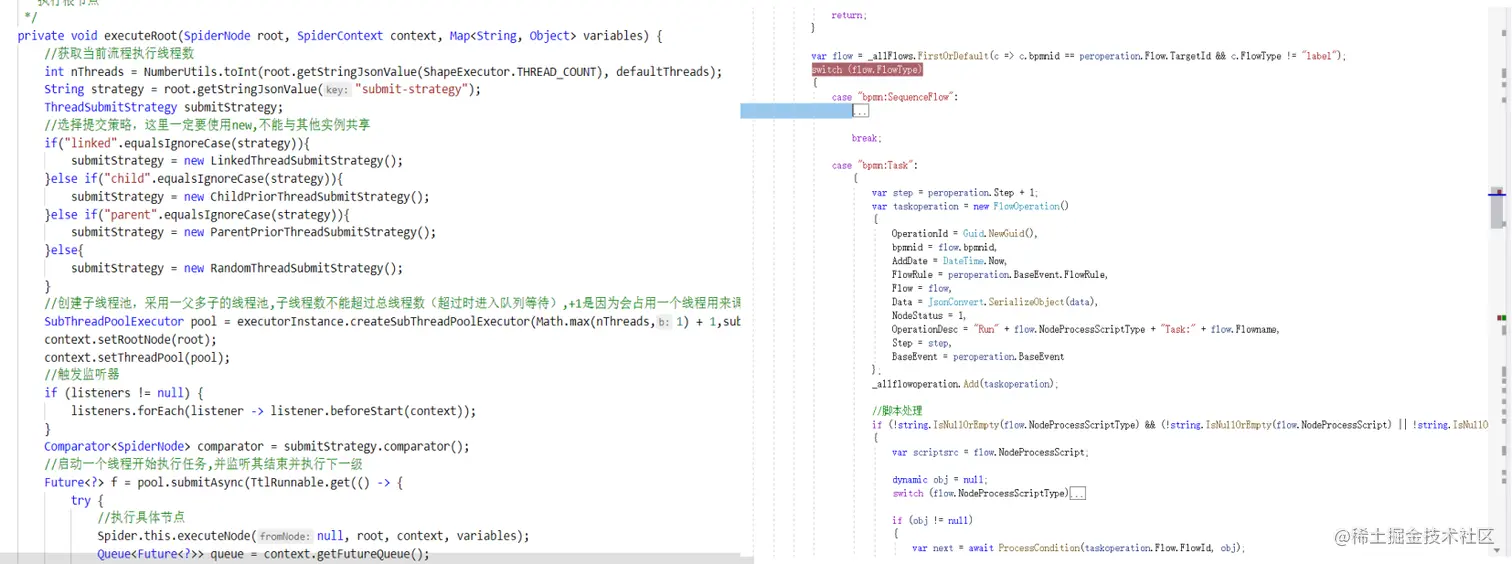Click the "listeners.forEach" beforeStart line
This screenshot has height=564, width=1512.
[x=274, y=411]
